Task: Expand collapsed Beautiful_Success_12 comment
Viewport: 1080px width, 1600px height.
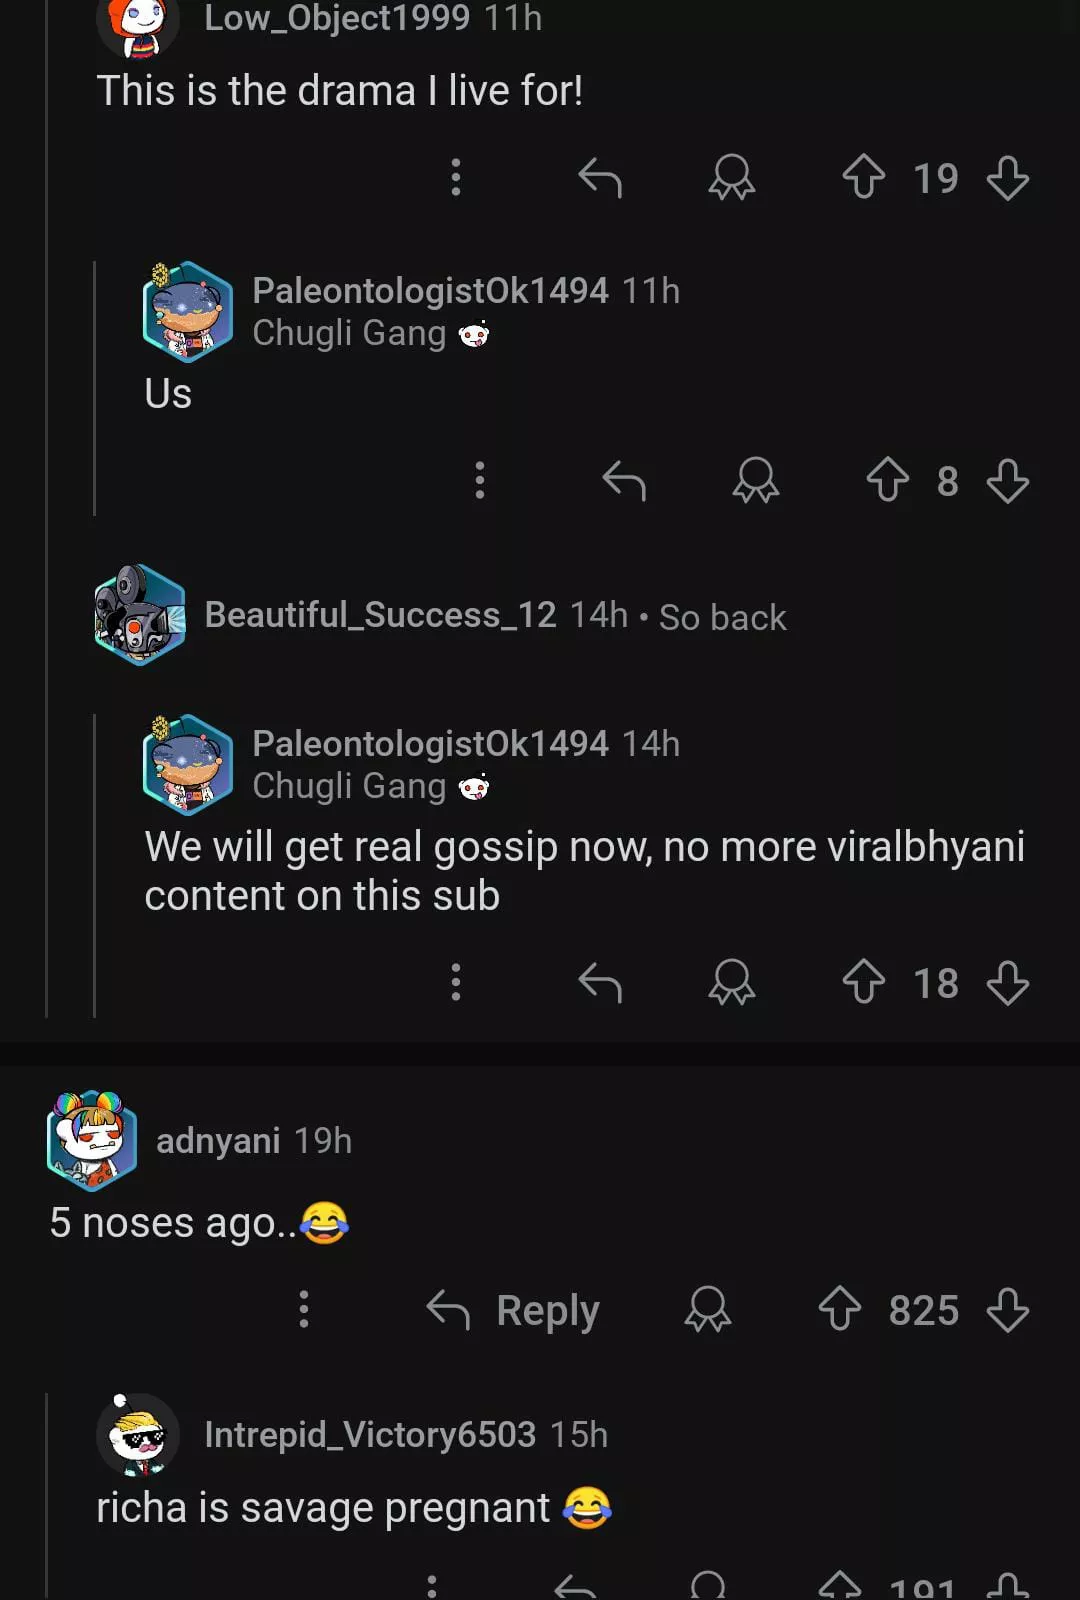Action: click(x=495, y=616)
